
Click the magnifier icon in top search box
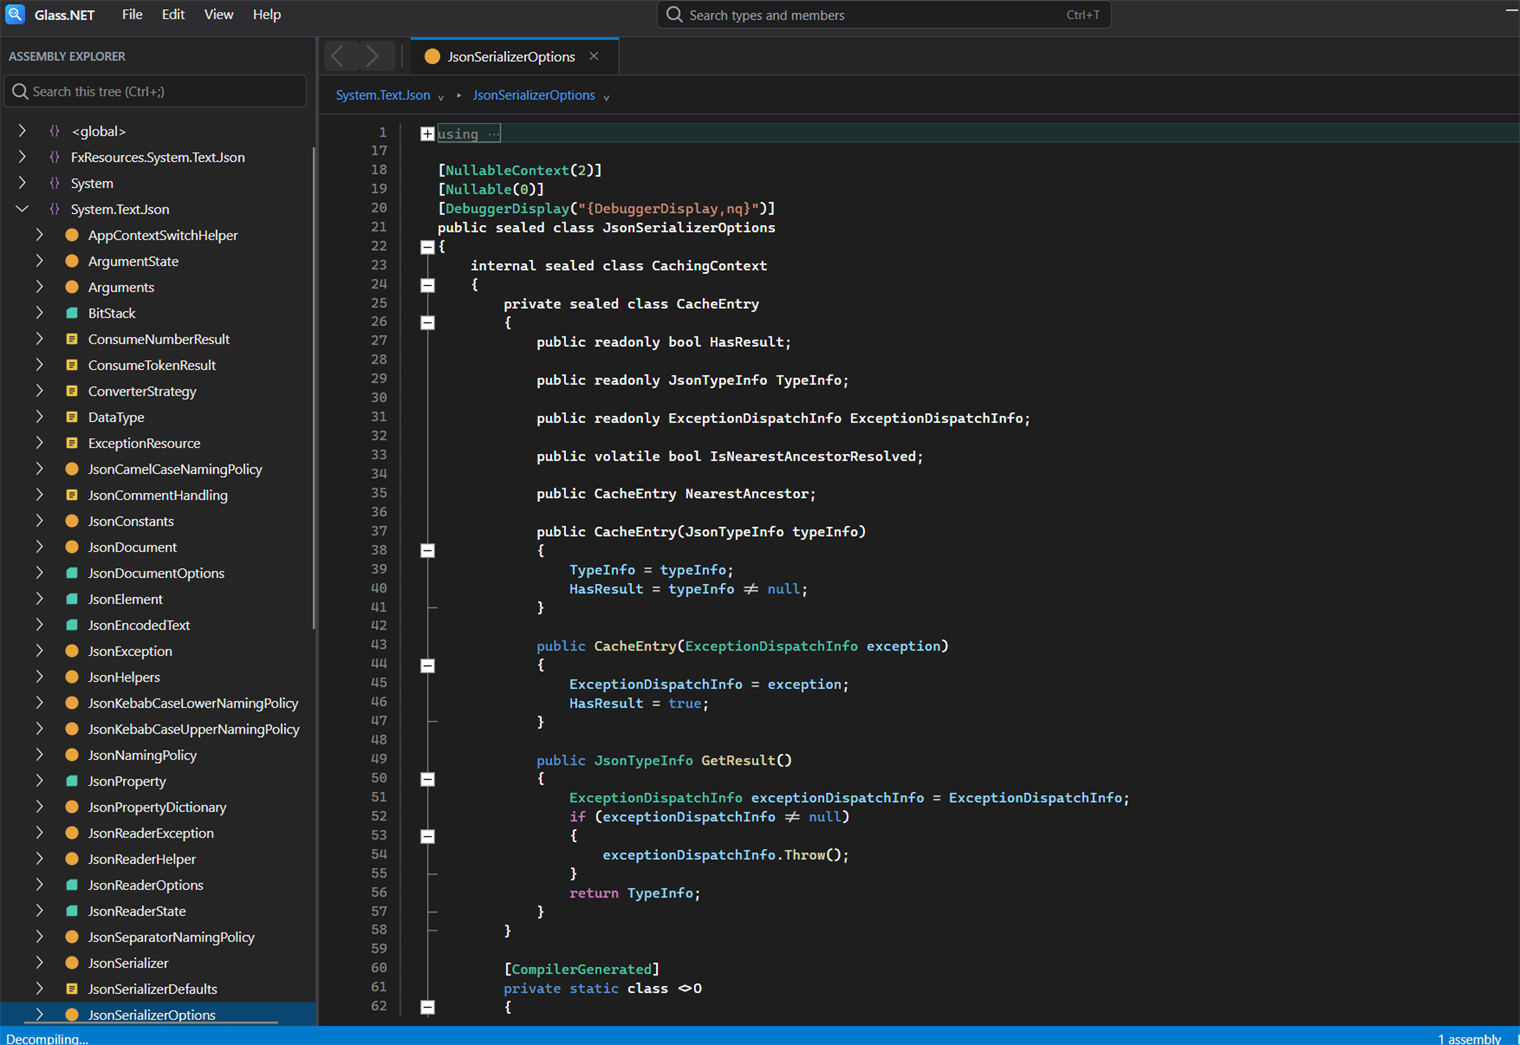pos(674,14)
